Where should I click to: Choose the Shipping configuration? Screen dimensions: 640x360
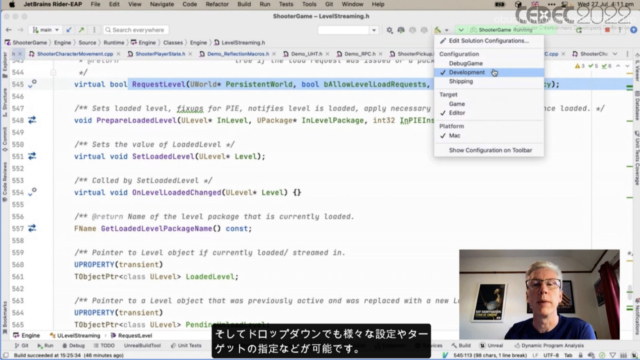click(489, 81)
